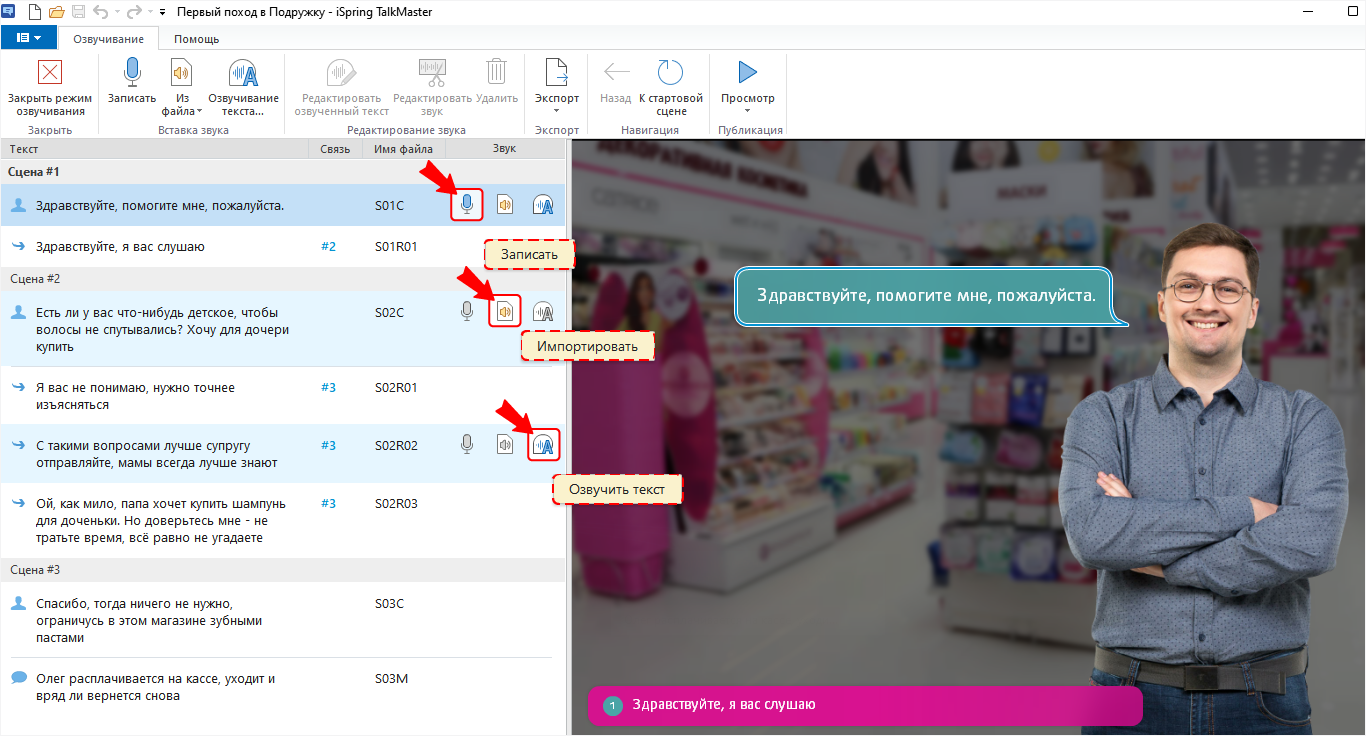Click the comment bubble icon on the S03M row

click(x=18, y=678)
